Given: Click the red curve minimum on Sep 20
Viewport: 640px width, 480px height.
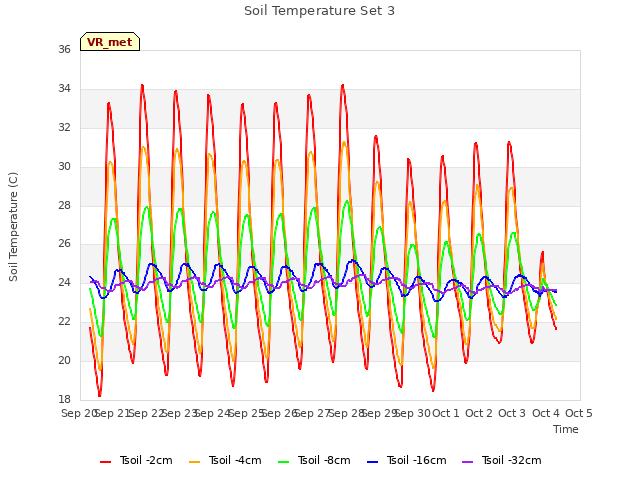Looking at the screenshot, I should (99, 396).
